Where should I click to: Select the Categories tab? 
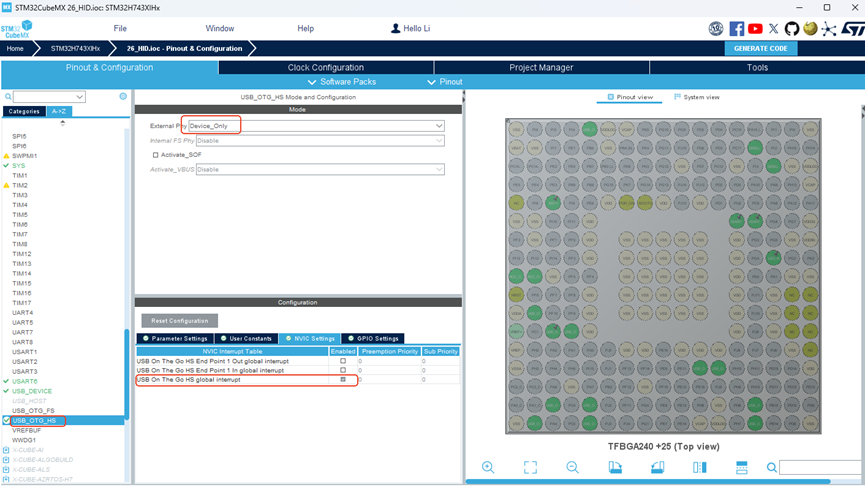(x=24, y=111)
